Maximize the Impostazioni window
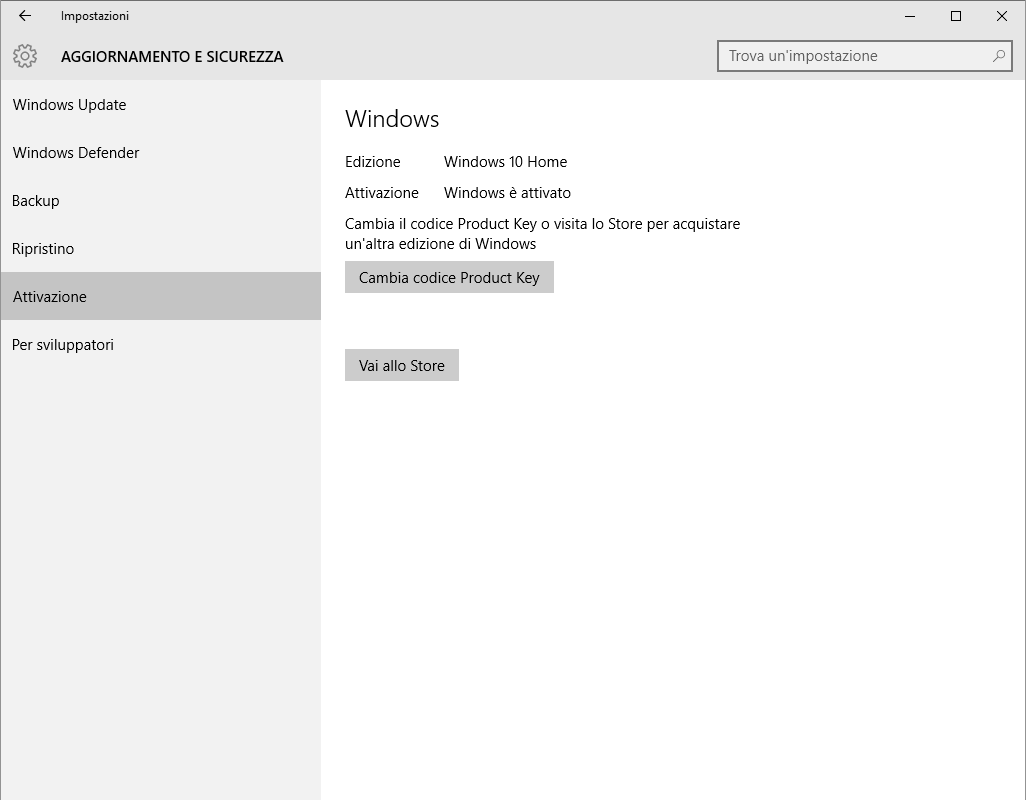 click(x=955, y=16)
